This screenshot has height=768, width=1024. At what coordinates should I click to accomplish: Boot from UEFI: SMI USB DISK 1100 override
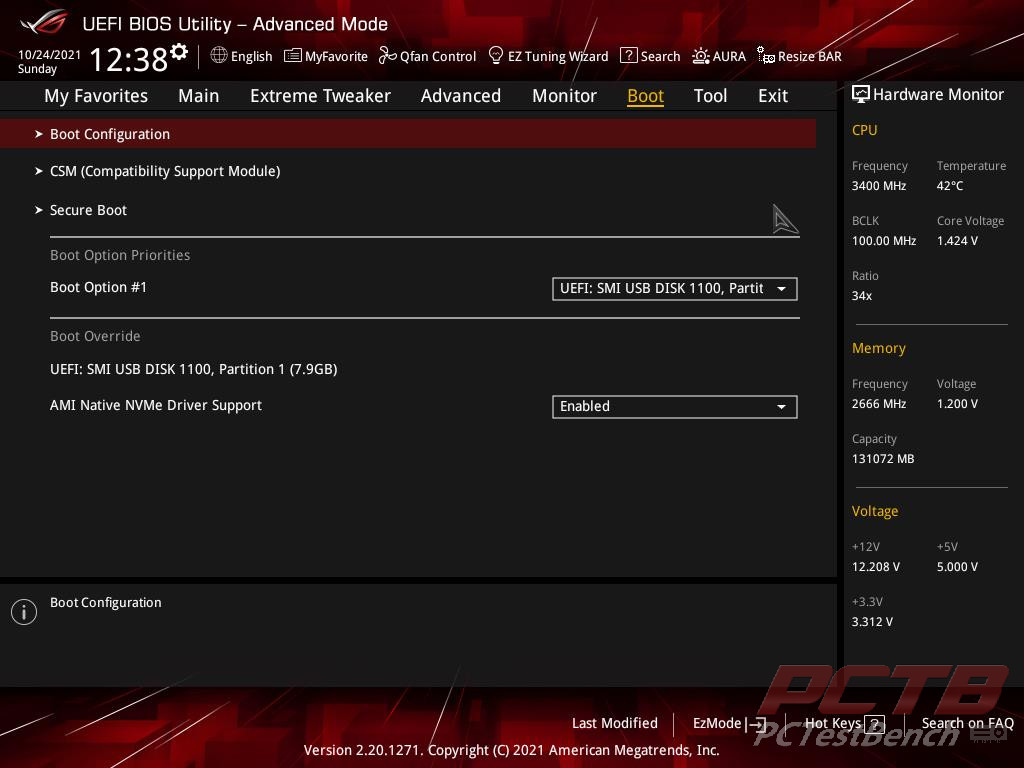194,369
